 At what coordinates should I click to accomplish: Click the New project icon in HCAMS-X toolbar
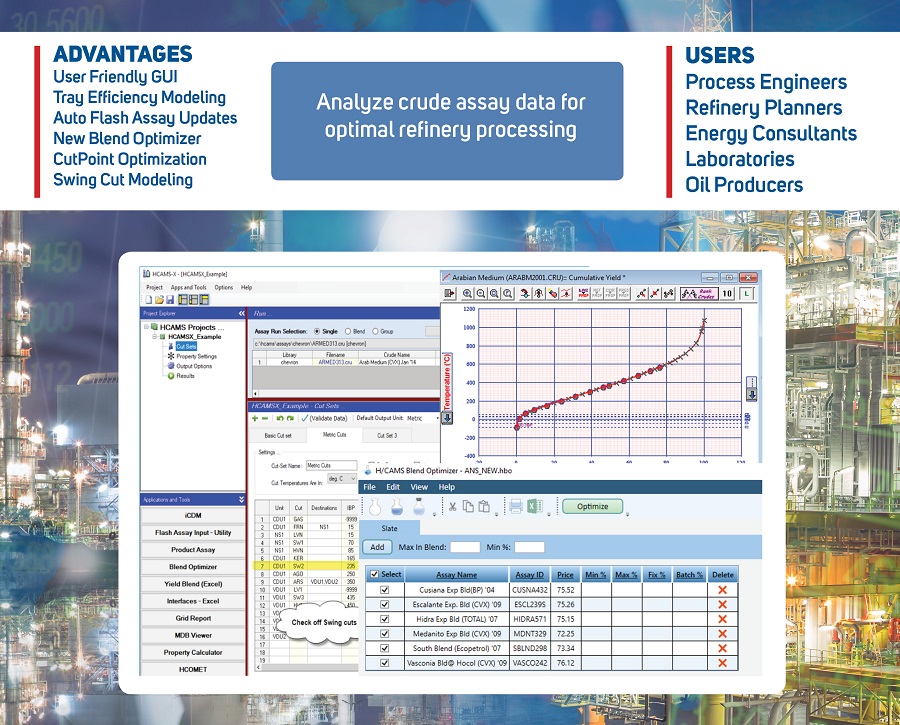(149, 300)
